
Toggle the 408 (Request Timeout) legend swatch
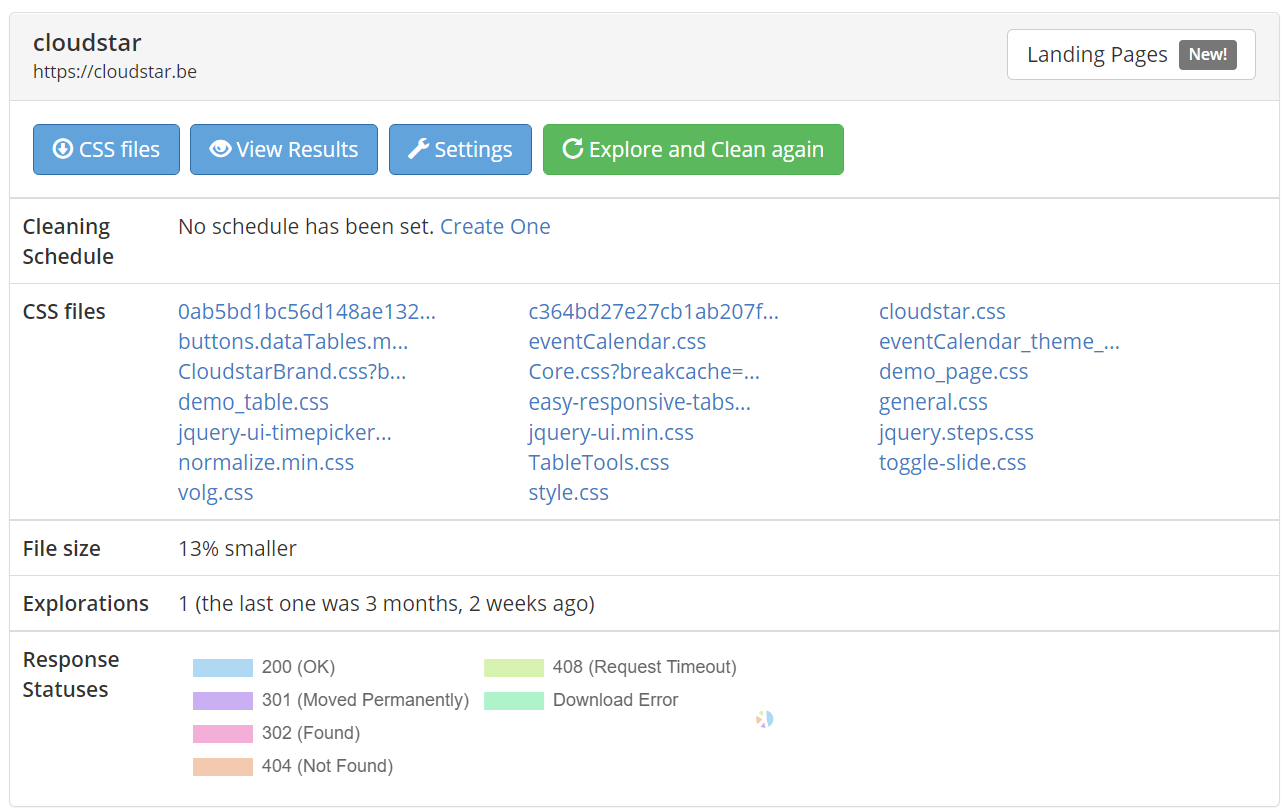[514, 668]
